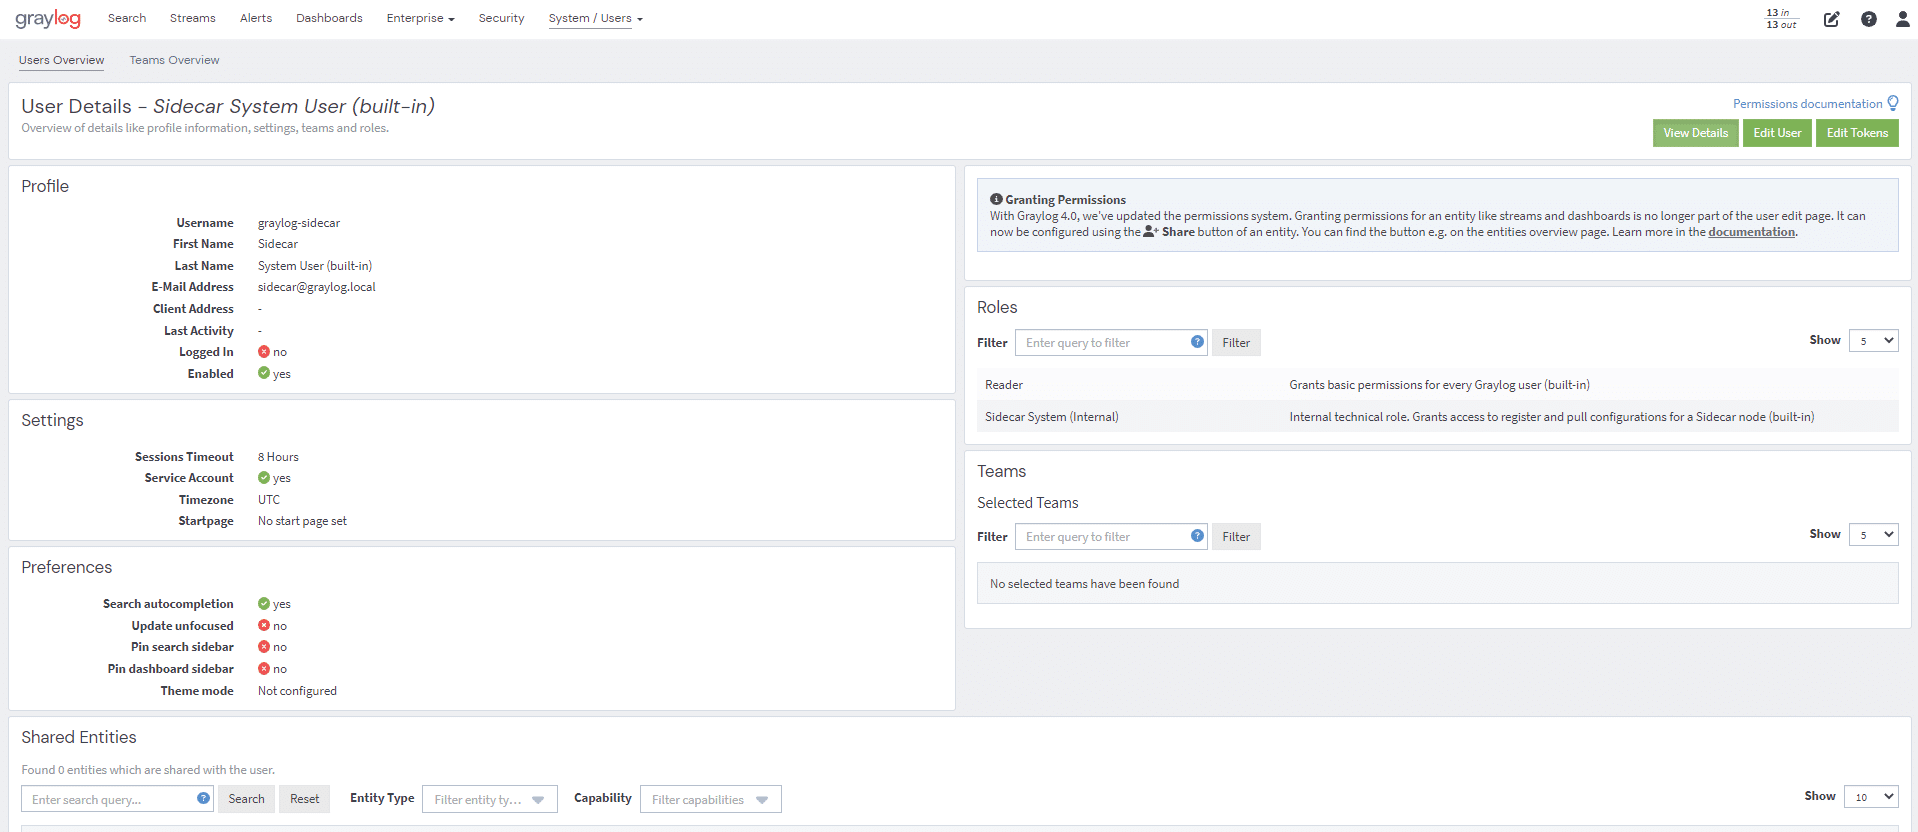Click the Roles filter help icon
The width and height of the screenshot is (1918, 832).
[x=1197, y=342]
